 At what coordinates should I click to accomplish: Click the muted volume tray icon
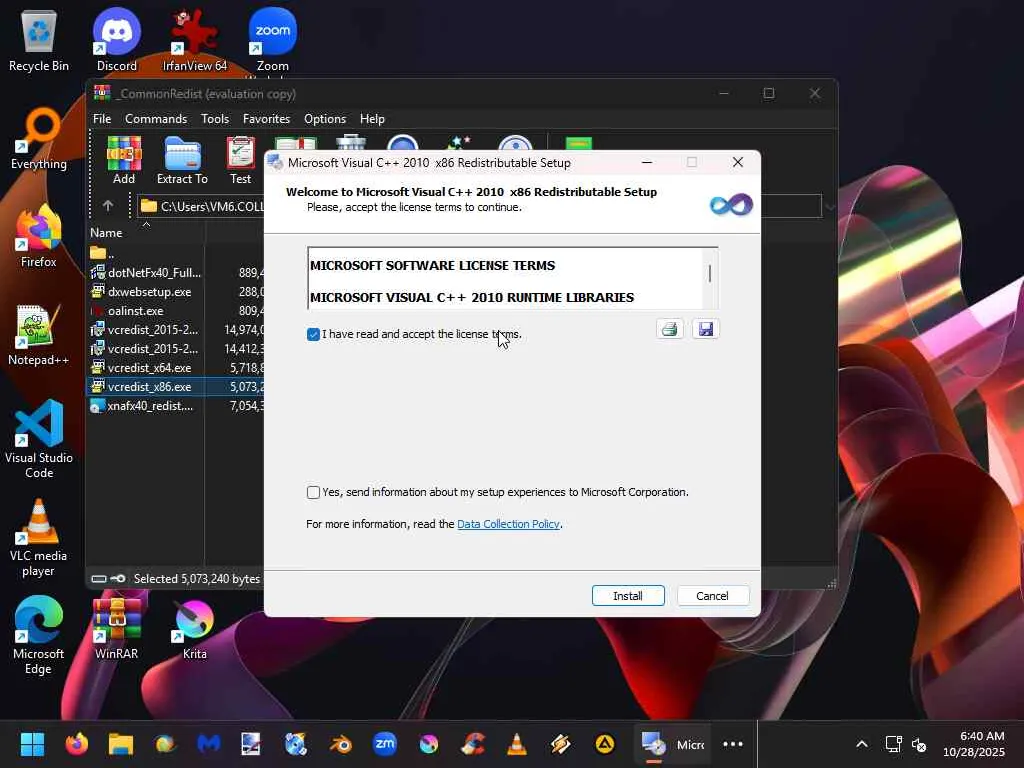[x=919, y=744]
